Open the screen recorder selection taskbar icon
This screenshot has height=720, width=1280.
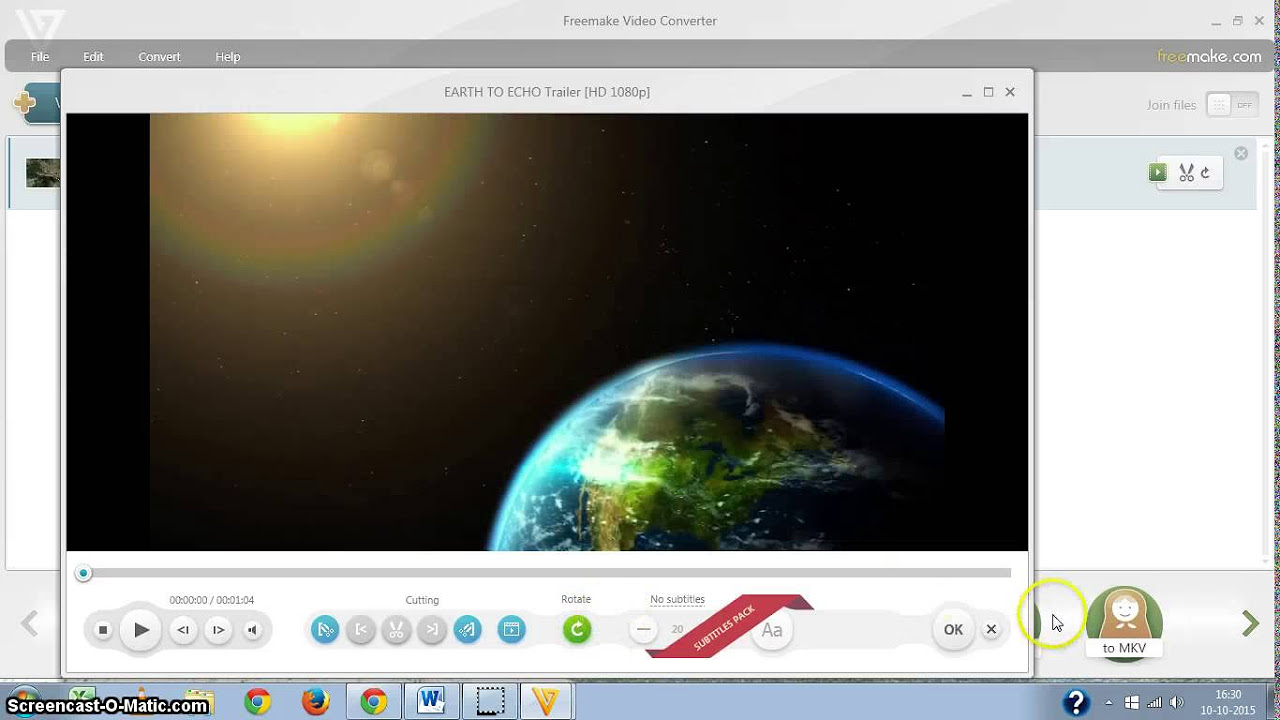[x=490, y=701]
